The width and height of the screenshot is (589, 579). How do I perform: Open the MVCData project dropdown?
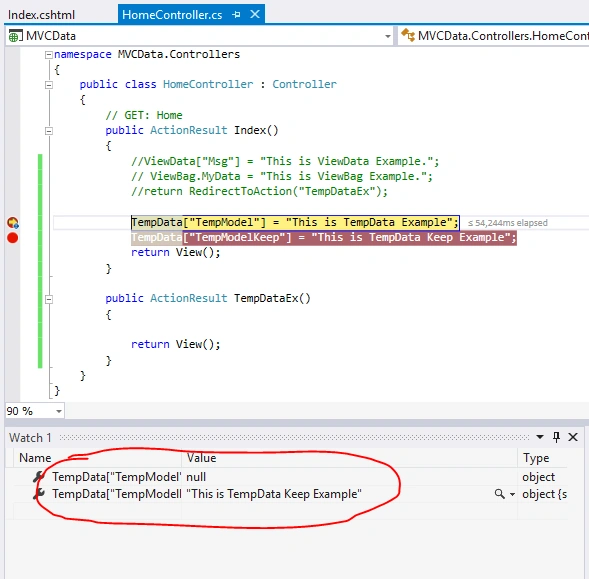point(388,36)
